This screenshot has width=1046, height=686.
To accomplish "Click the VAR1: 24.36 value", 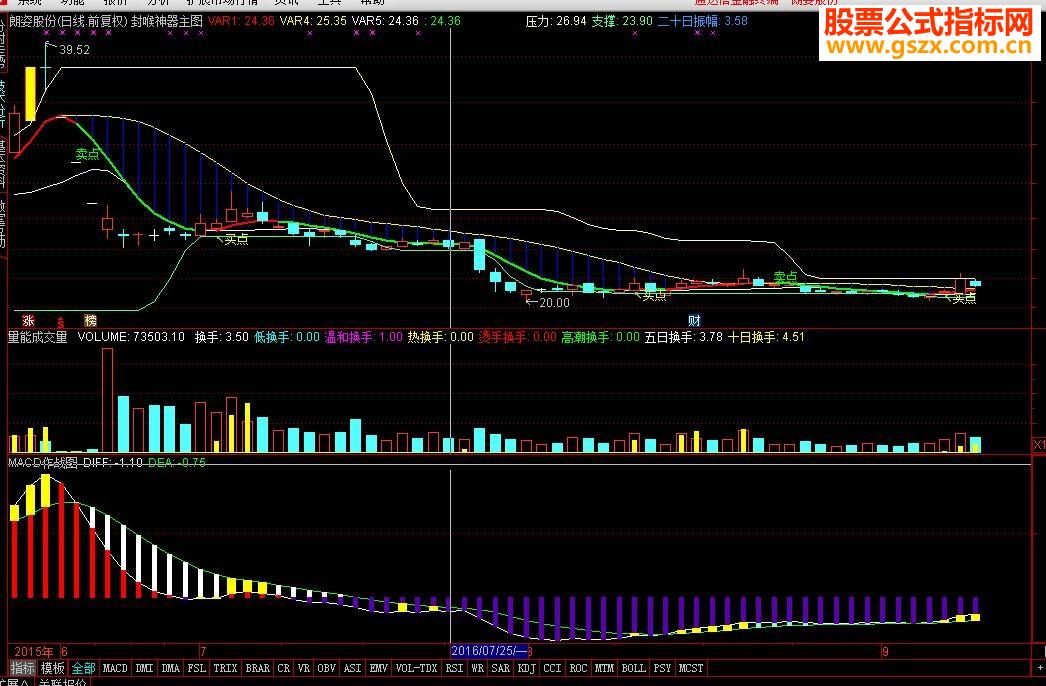I will coord(241,21).
